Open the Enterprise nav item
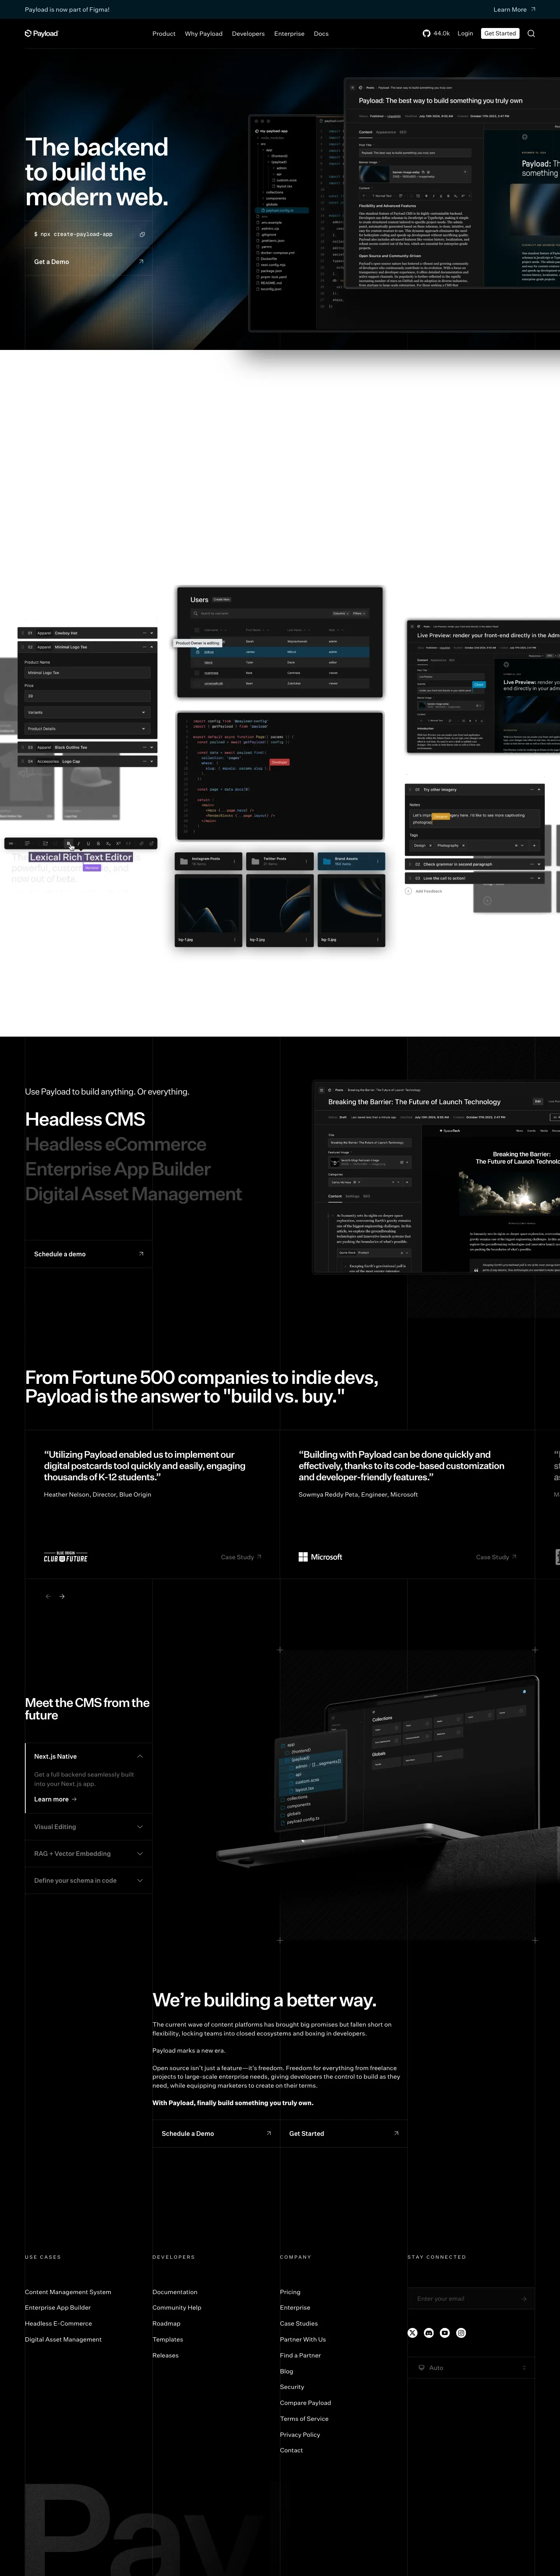Screen dimensions: 560x2576 (289, 33)
